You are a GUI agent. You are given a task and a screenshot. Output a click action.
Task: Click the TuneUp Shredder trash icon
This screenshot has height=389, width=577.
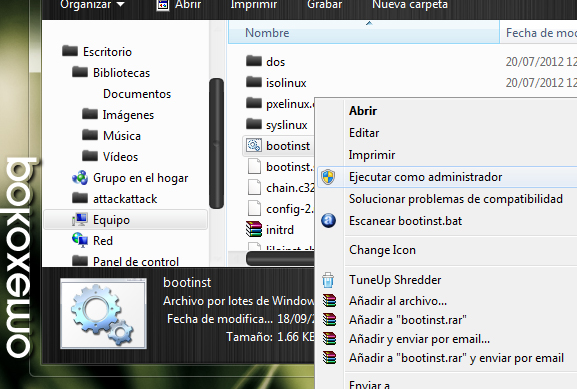328,280
